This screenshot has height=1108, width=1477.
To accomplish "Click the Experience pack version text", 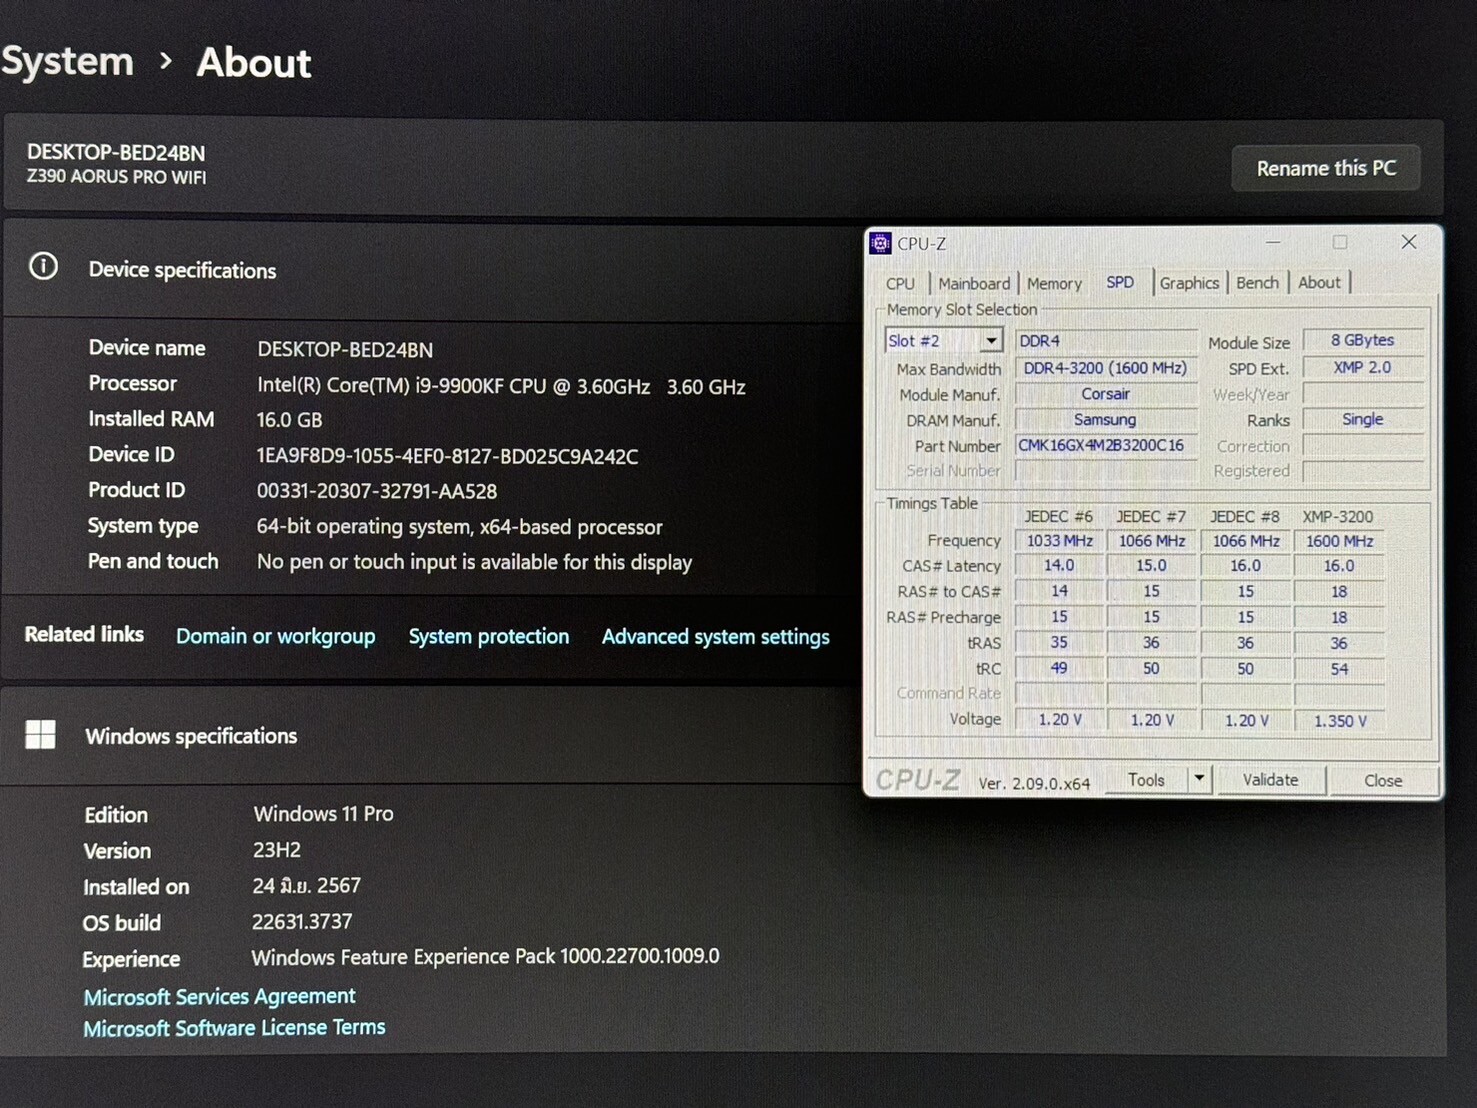I will click(x=485, y=957).
